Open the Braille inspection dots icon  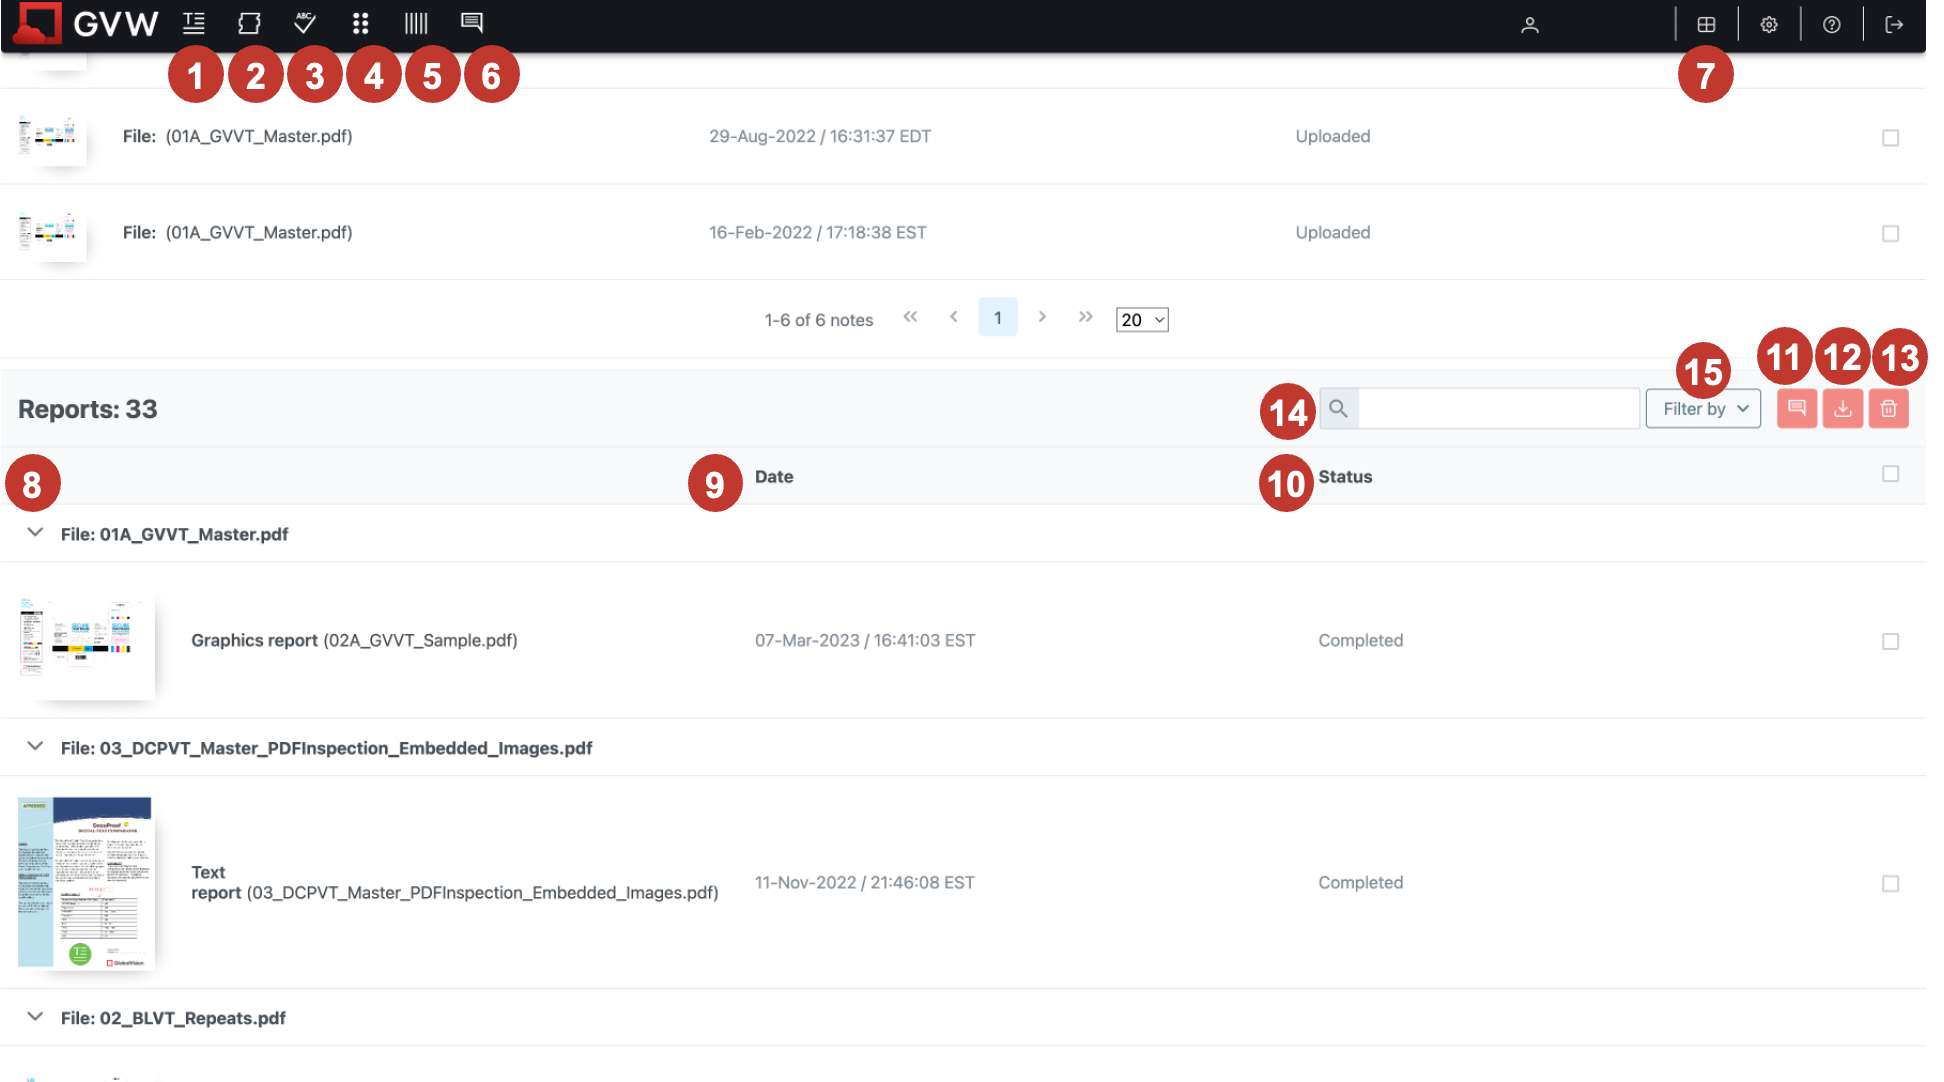pos(361,23)
